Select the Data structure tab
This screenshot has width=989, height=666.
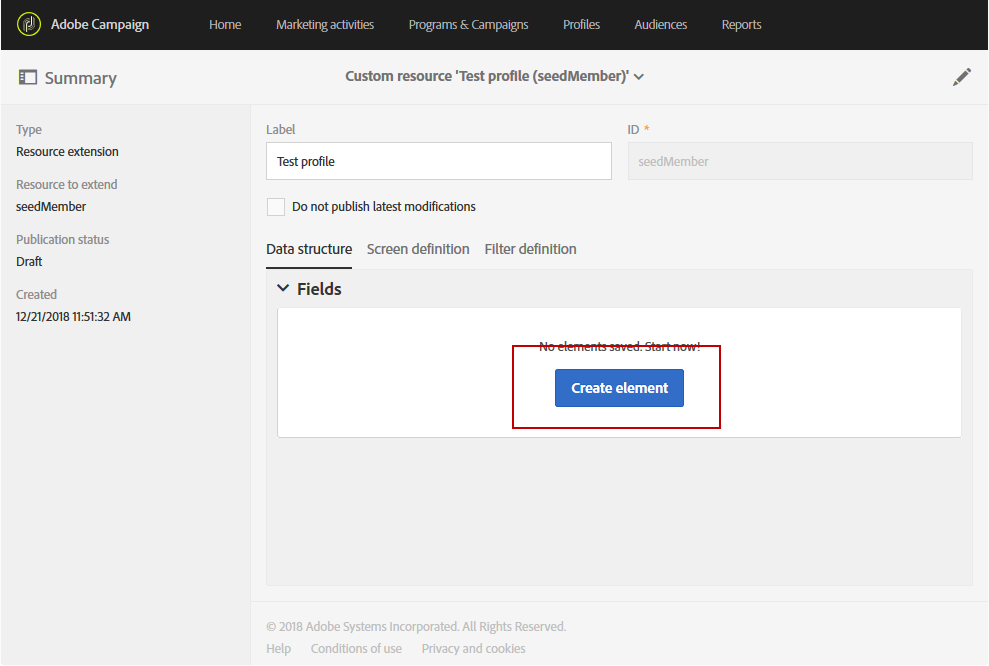309,249
